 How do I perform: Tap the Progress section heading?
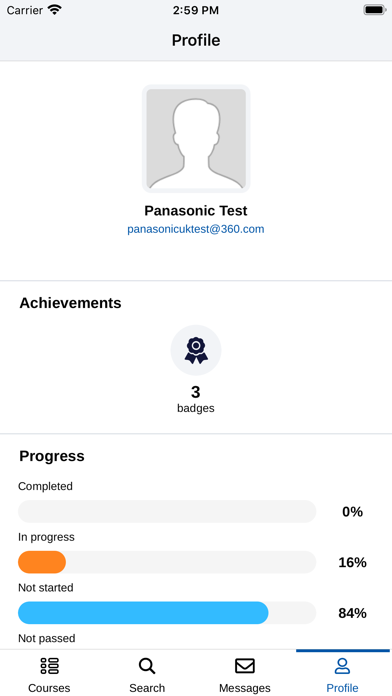51,456
